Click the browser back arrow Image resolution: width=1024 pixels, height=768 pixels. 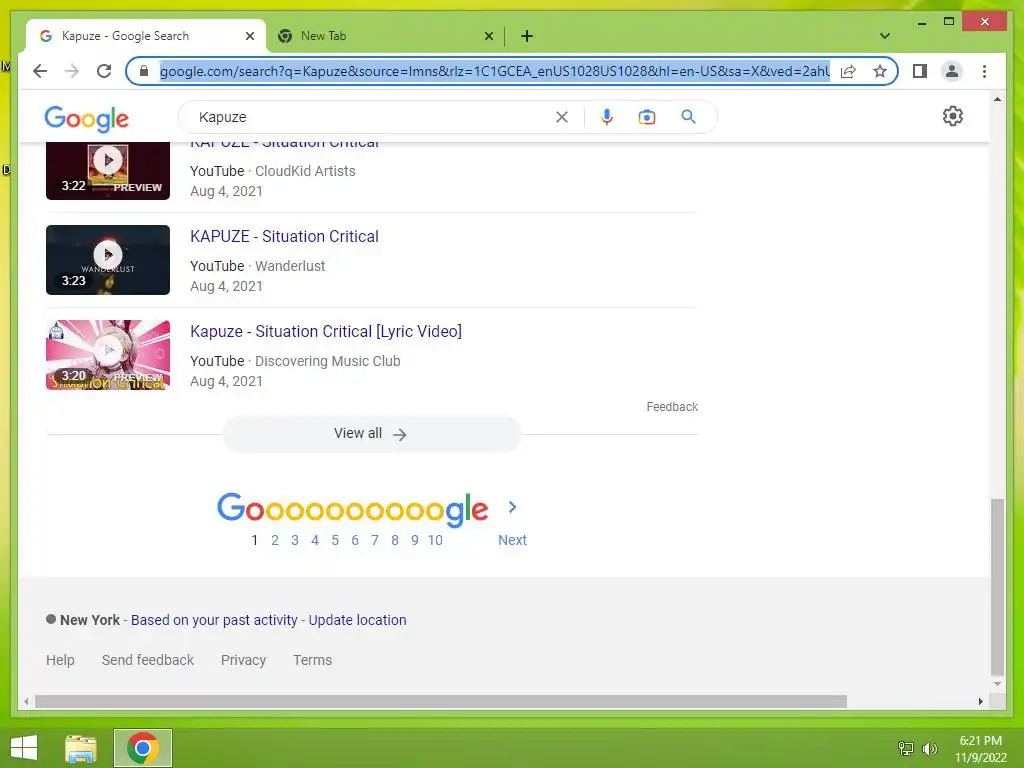click(x=40, y=71)
